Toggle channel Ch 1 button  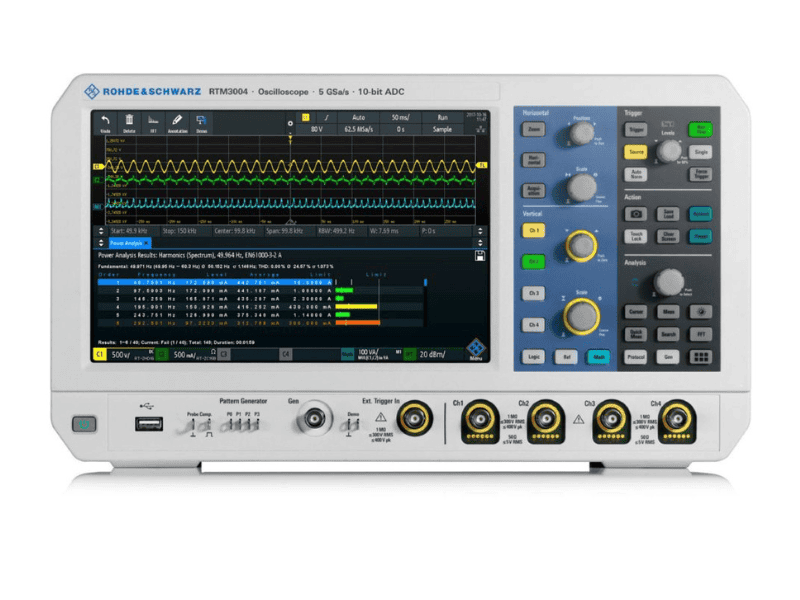535,231
